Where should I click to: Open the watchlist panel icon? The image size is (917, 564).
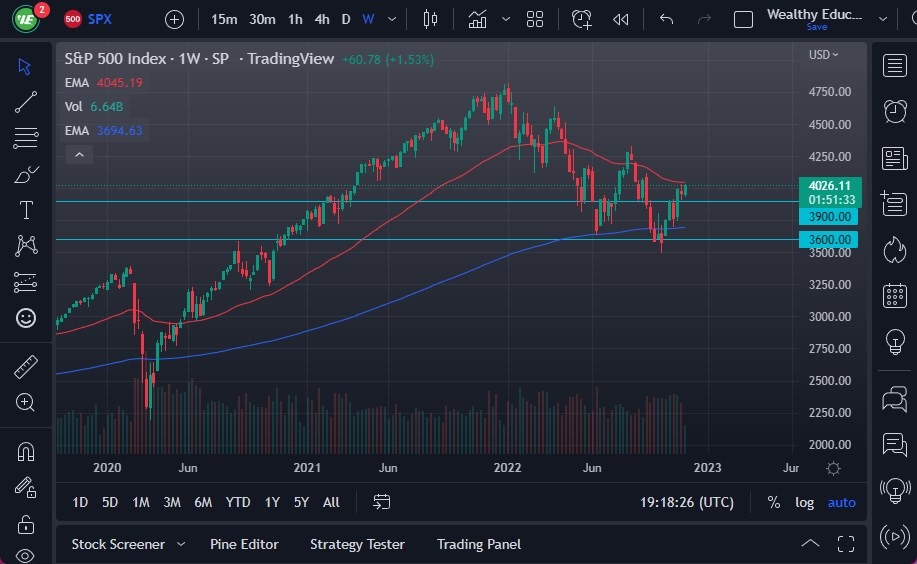tap(895, 66)
